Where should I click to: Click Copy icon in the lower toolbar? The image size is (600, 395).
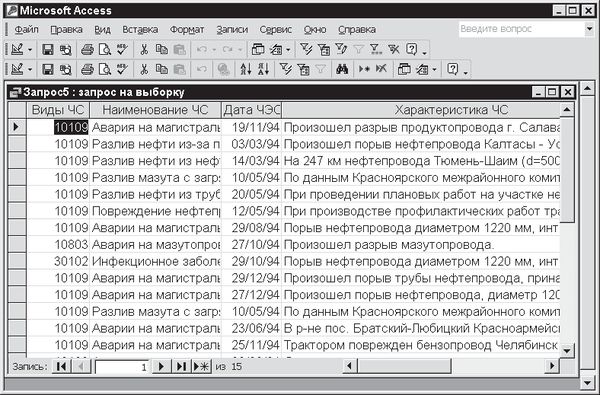pos(161,69)
